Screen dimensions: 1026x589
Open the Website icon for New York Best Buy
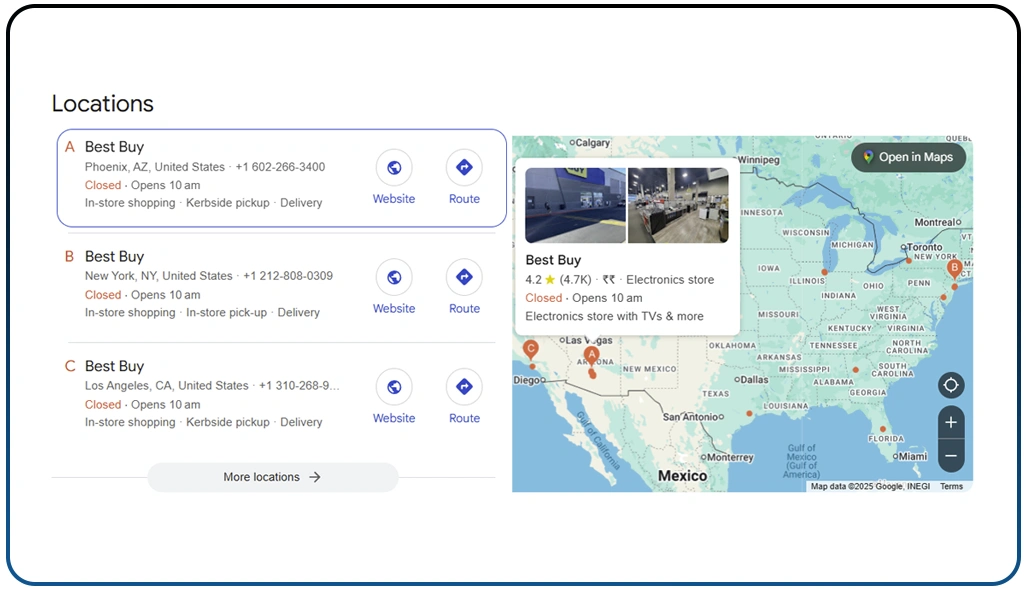393,277
